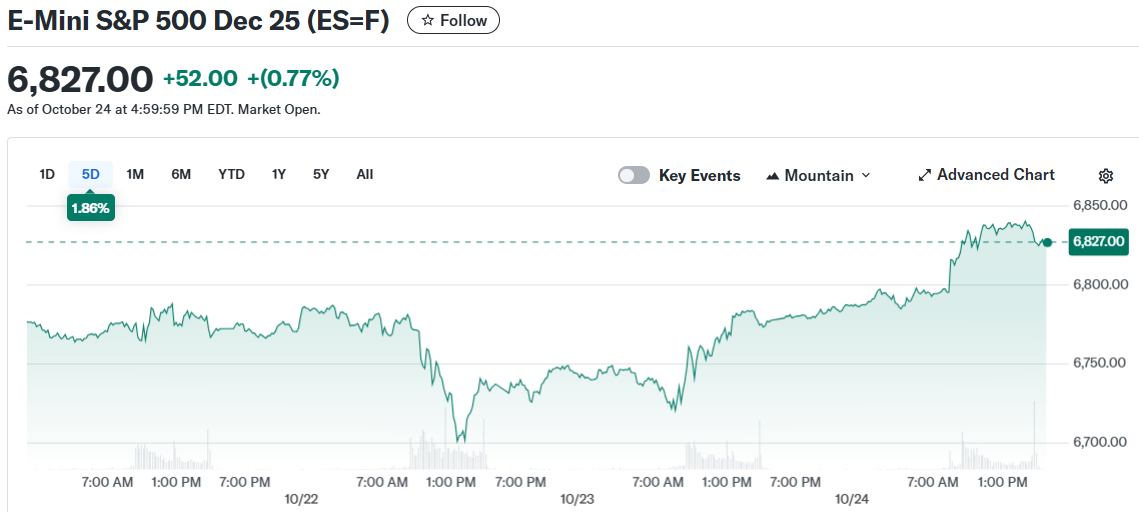Select the 1D time range
The width and height of the screenshot is (1139, 512).
[x=47, y=174]
